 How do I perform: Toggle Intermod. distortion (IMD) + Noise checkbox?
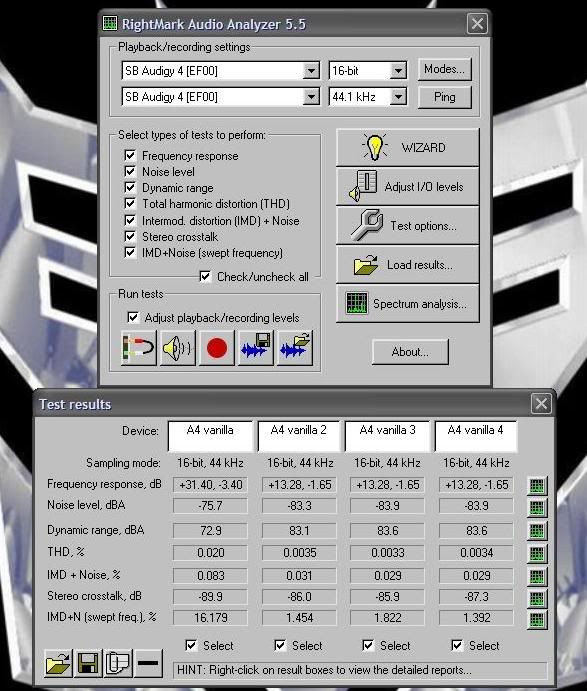pos(130,220)
